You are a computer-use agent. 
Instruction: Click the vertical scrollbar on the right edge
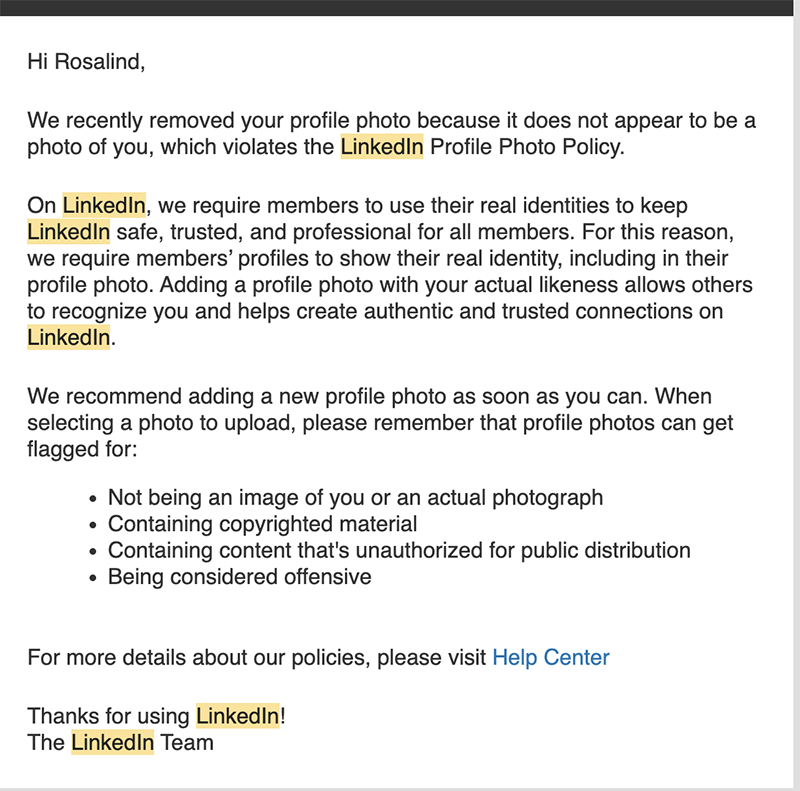[x=797, y=396]
